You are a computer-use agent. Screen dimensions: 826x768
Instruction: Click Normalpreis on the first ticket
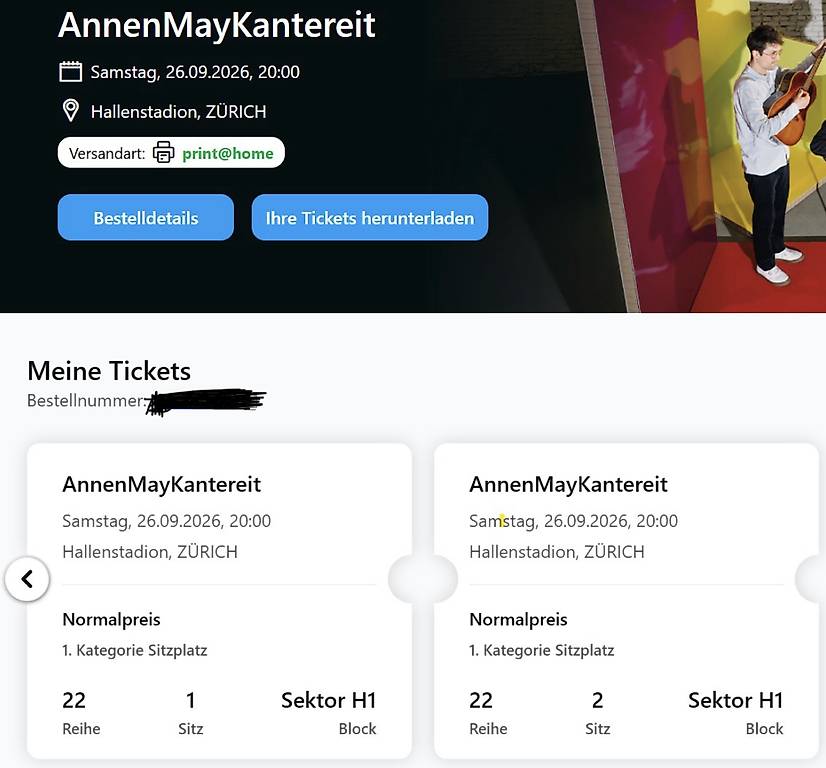[x=112, y=619]
